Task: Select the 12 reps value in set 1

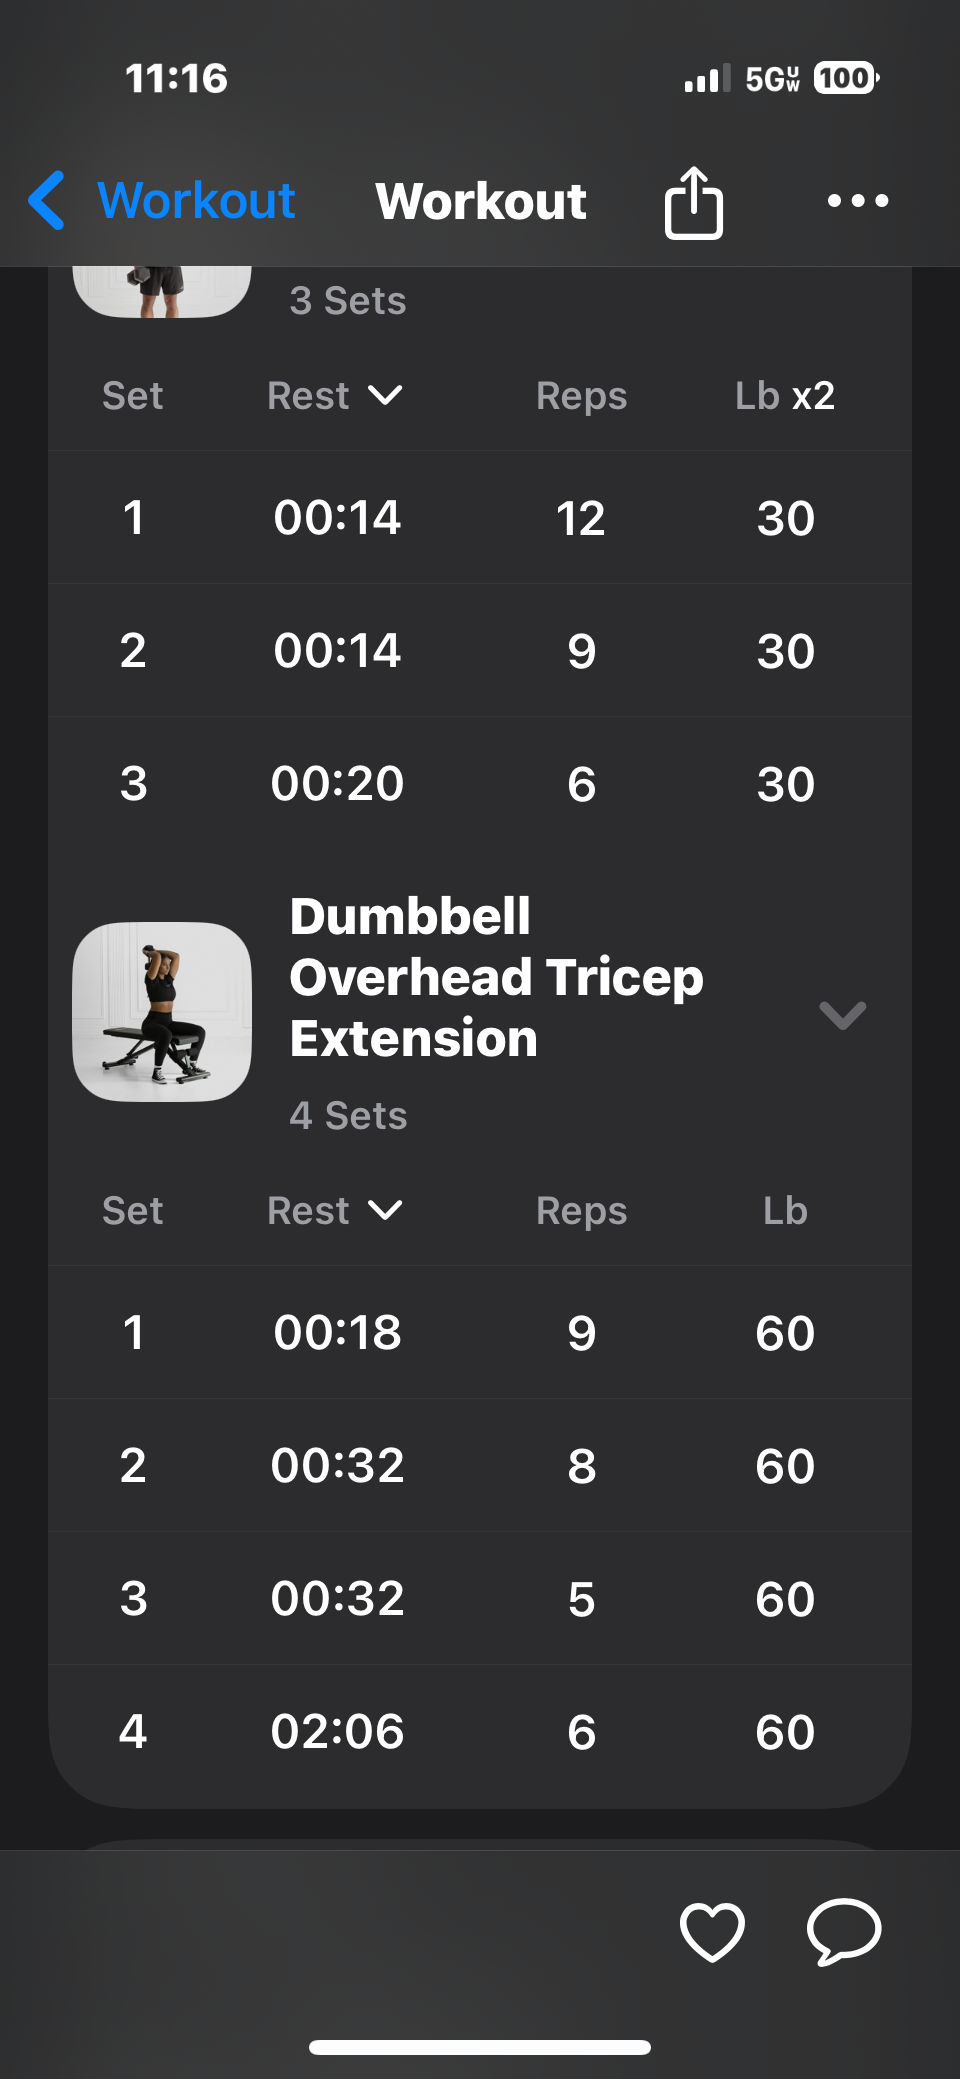Action: point(581,518)
